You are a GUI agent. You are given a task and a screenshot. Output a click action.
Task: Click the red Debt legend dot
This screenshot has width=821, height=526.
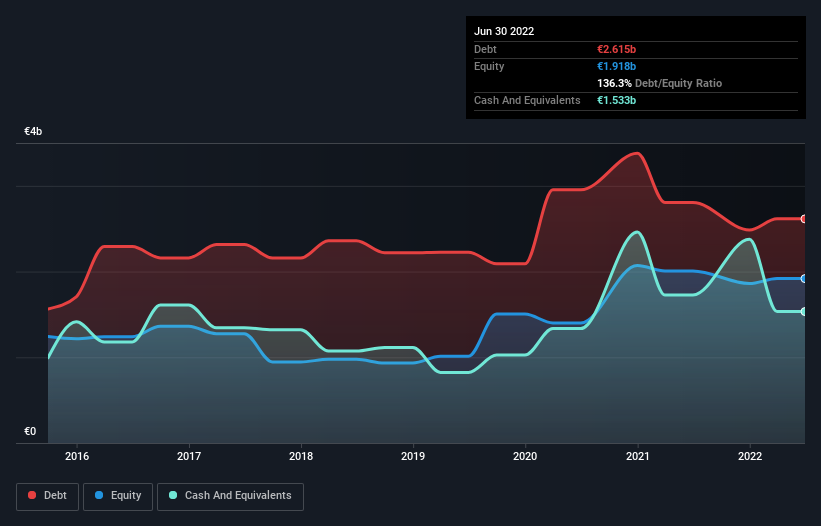click(32, 495)
